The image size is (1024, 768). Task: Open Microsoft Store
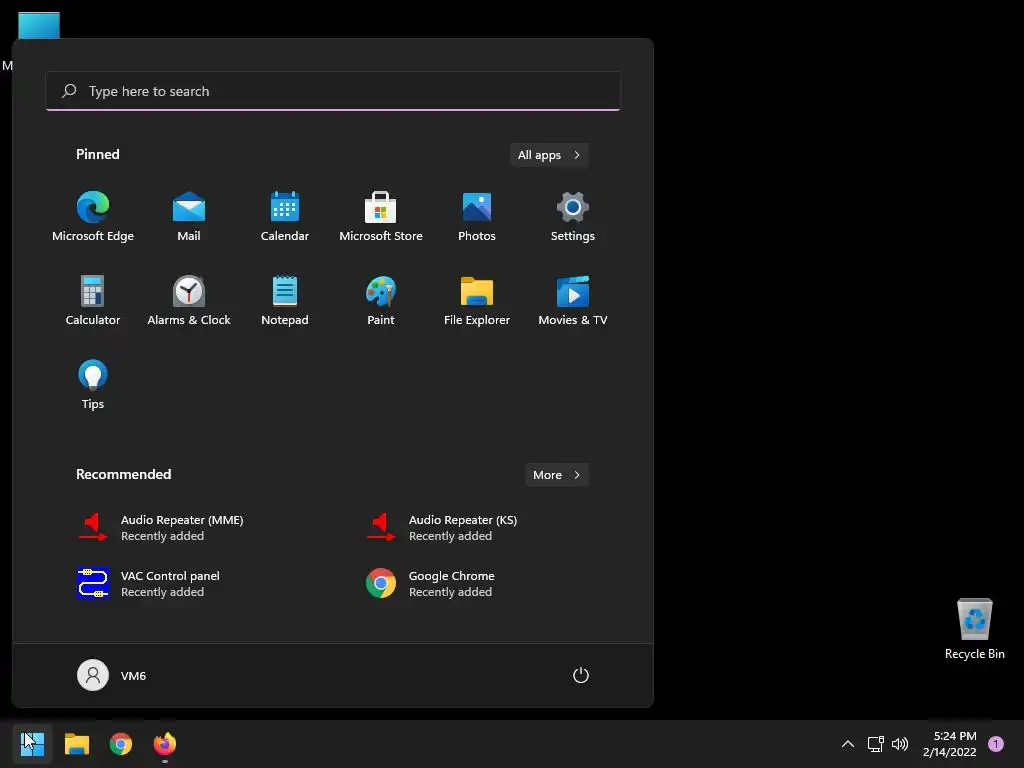tap(381, 217)
